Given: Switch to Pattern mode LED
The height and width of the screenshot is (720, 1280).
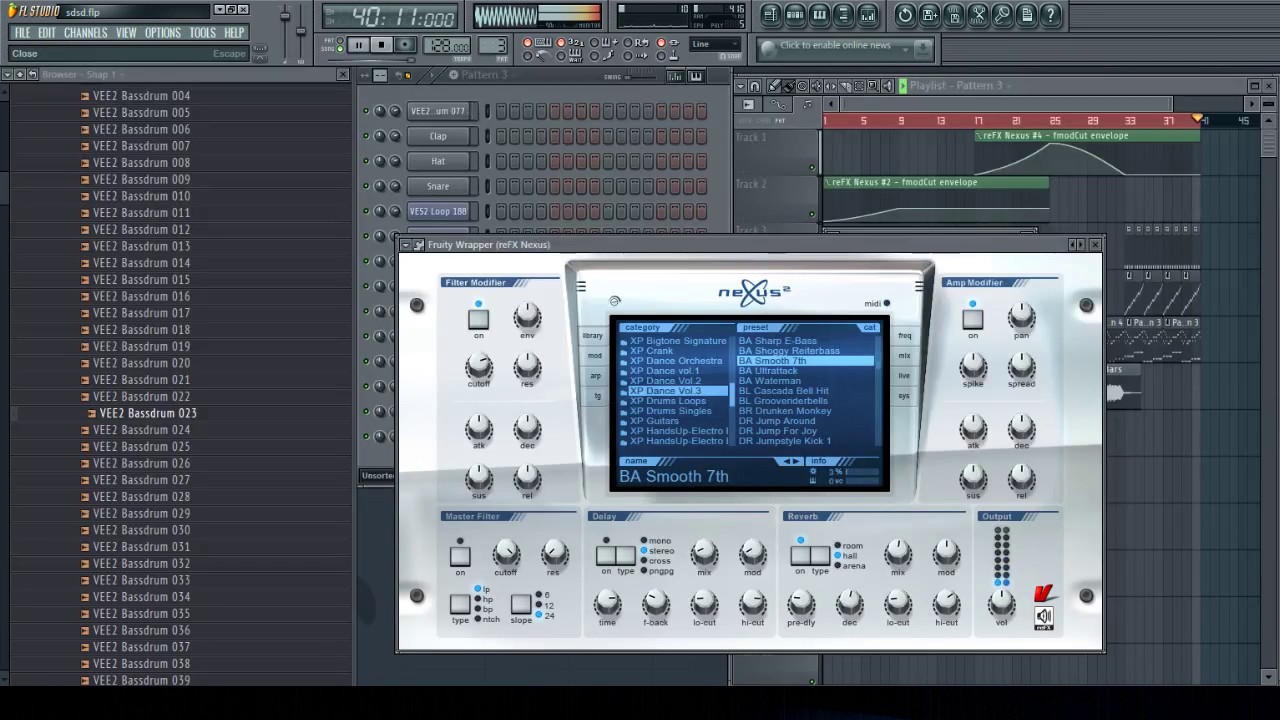Looking at the screenshot, I should [340, 40].
